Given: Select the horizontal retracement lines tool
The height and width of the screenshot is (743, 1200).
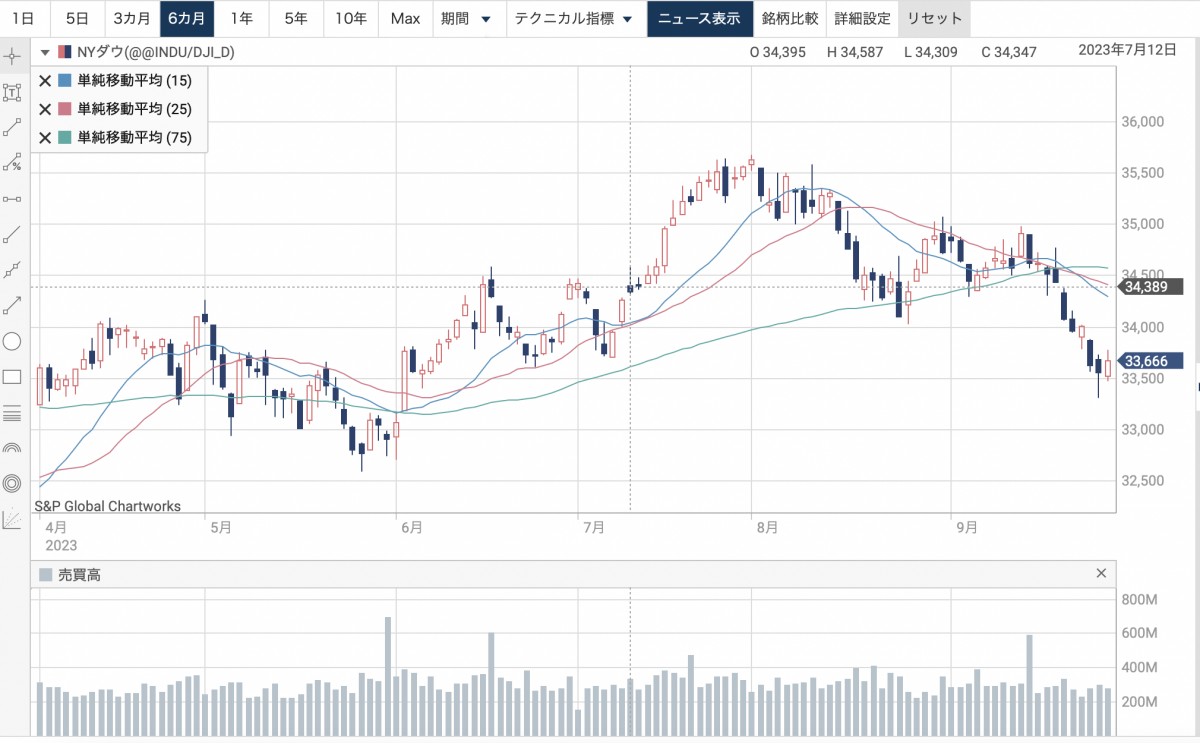Looking at the screenshot, I should 13,413.
